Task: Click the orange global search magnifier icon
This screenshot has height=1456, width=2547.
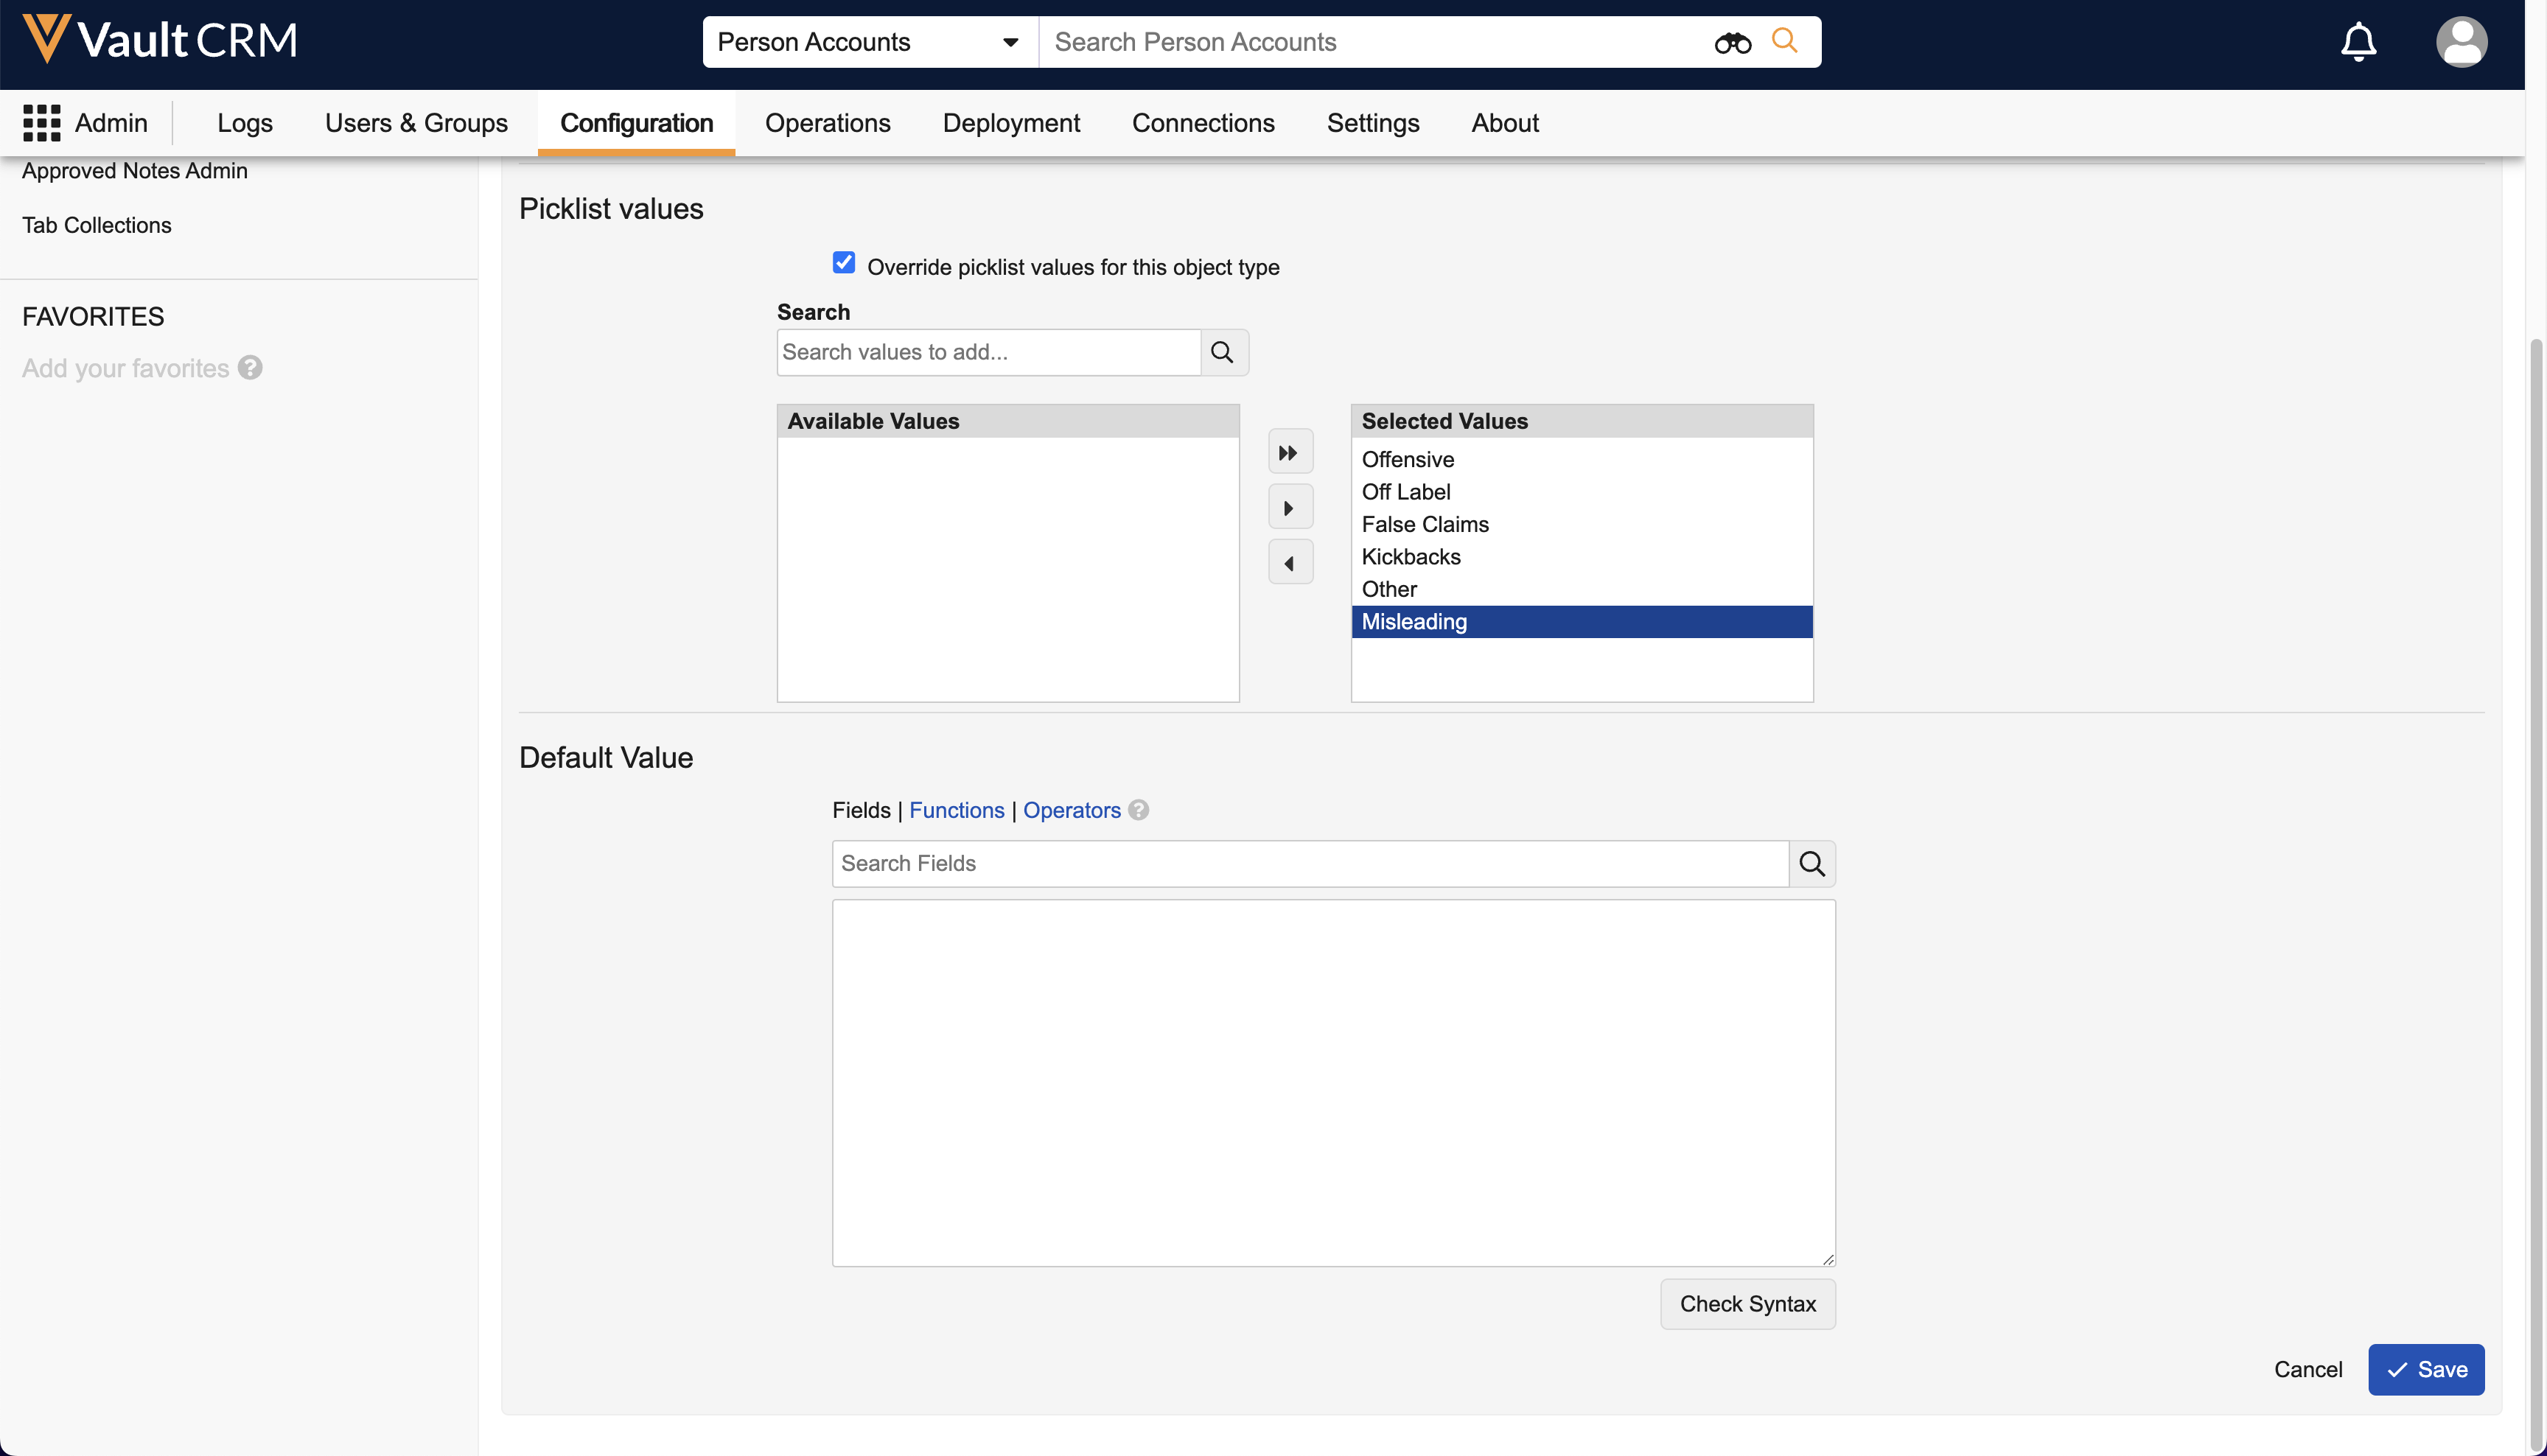Action: [1784, 41]
